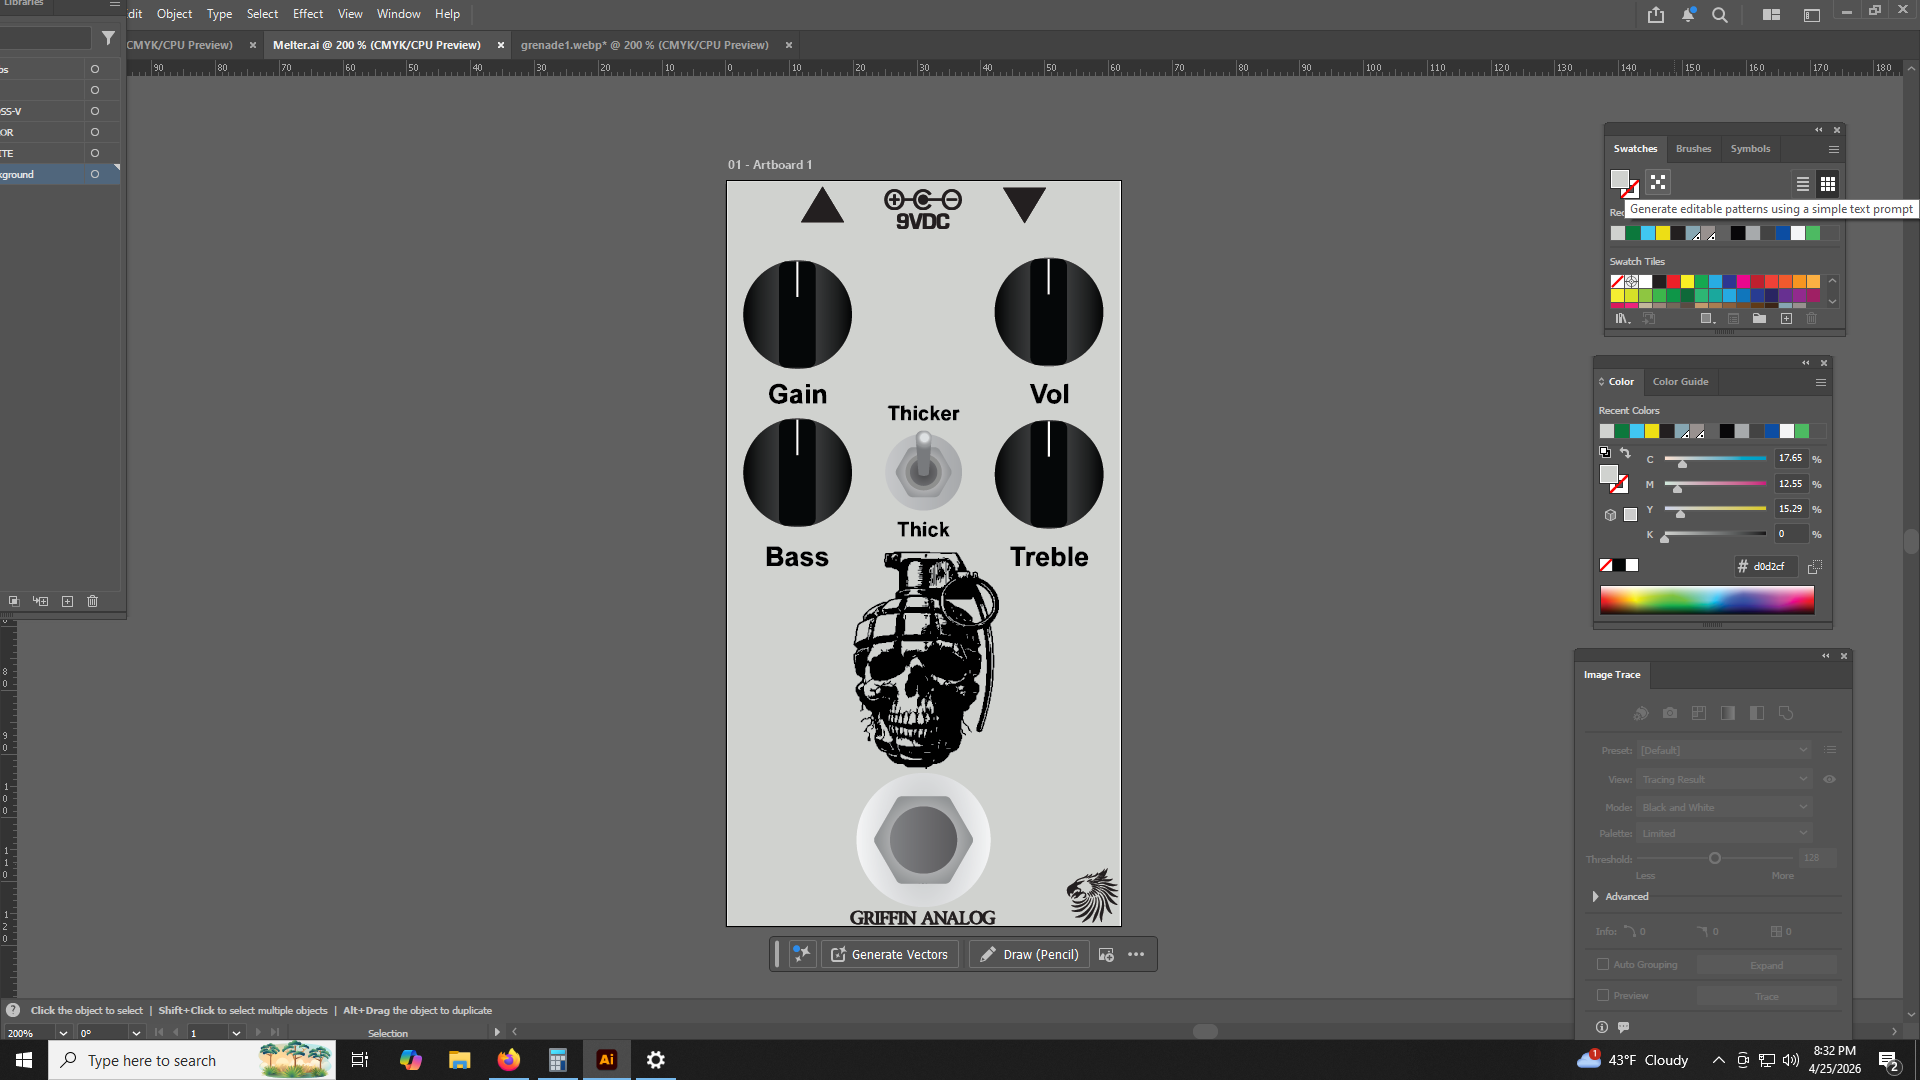This screenshot has width=1920, height=1080.
Task: Open more options ellipsis in contextual bar
Action: (1136, 954)
